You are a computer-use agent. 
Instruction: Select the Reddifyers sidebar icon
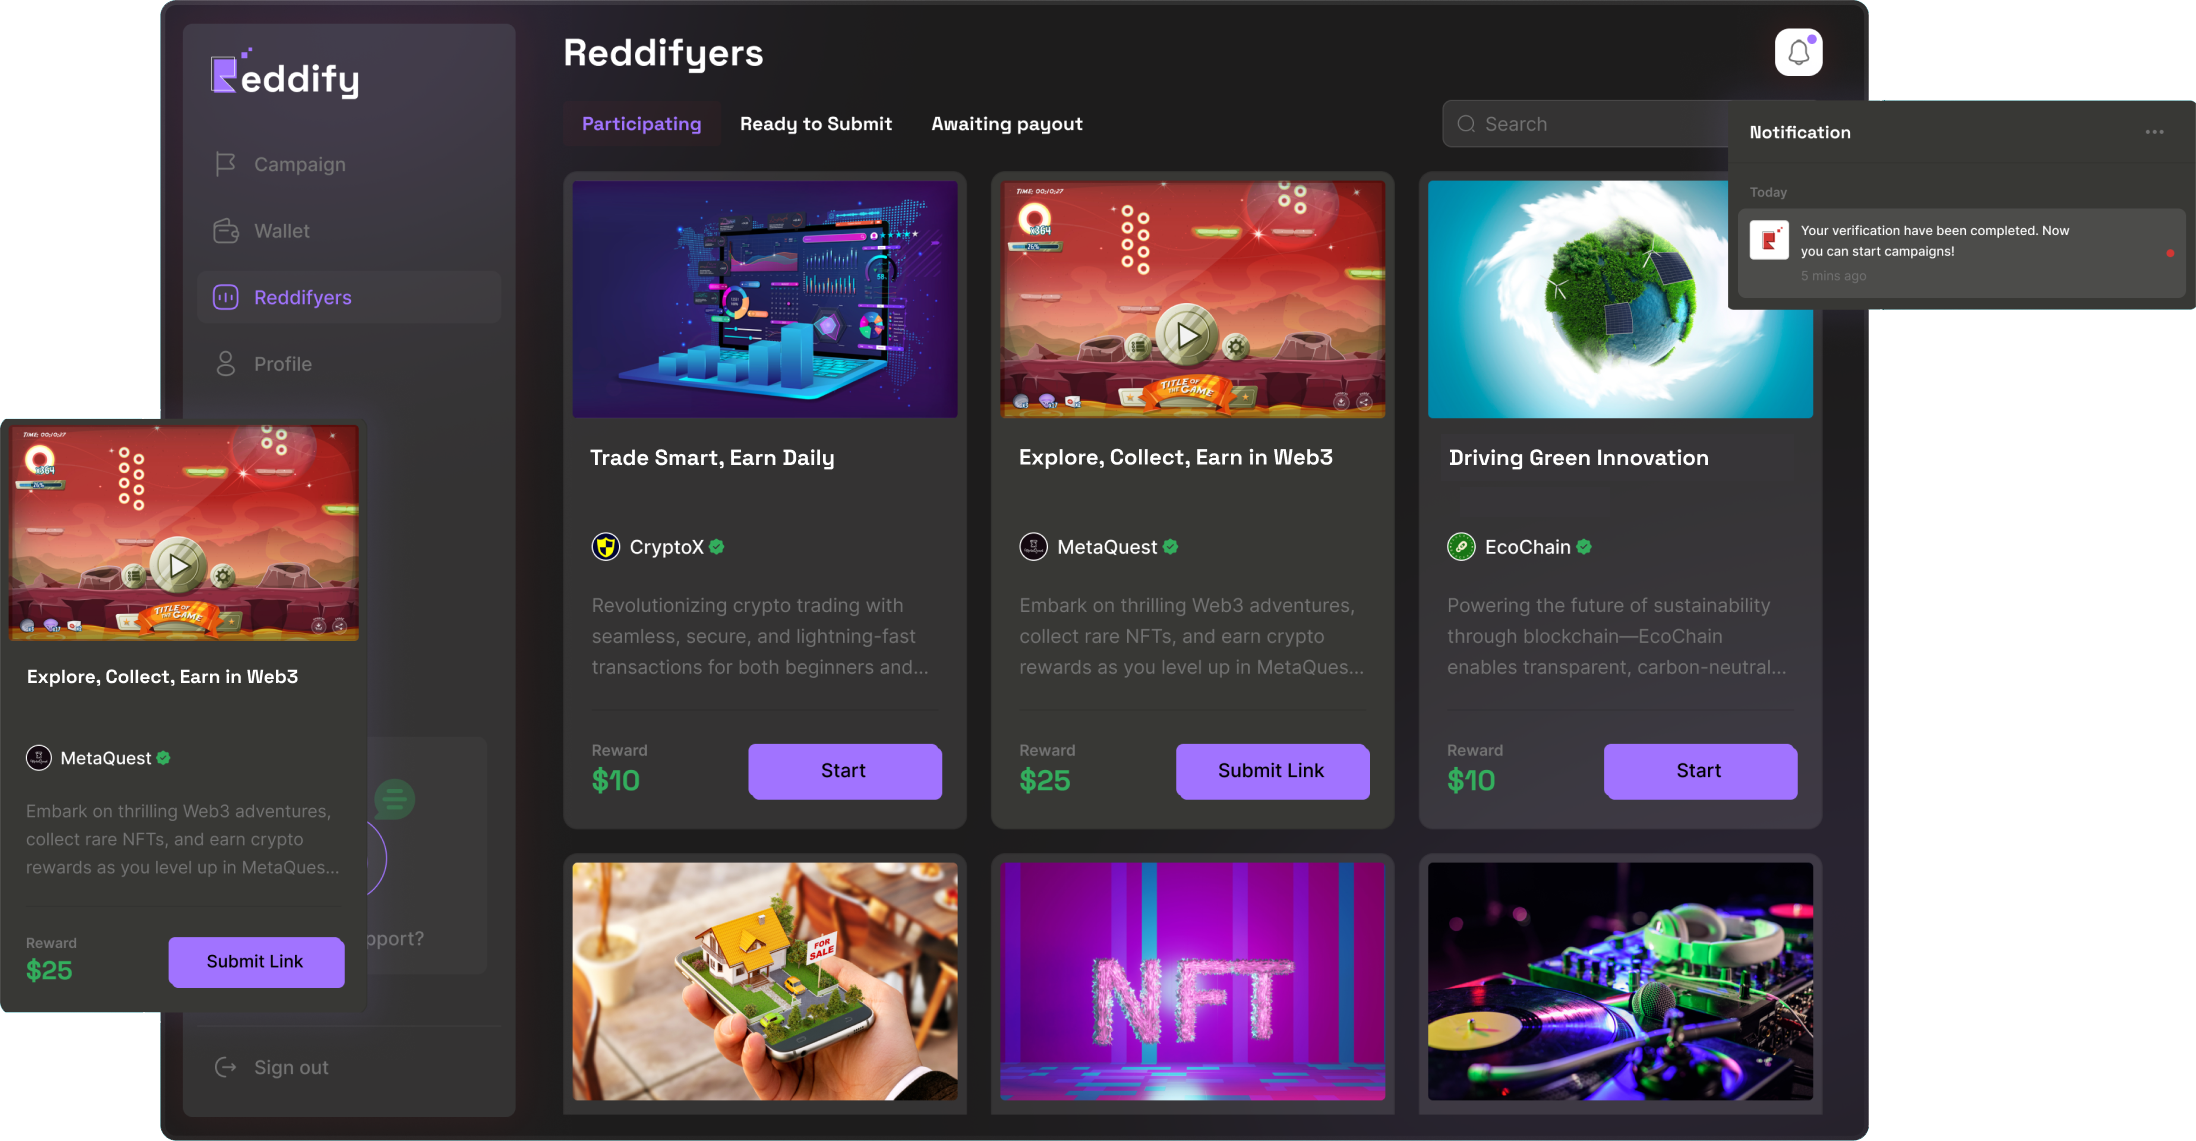tap(226, 297)
